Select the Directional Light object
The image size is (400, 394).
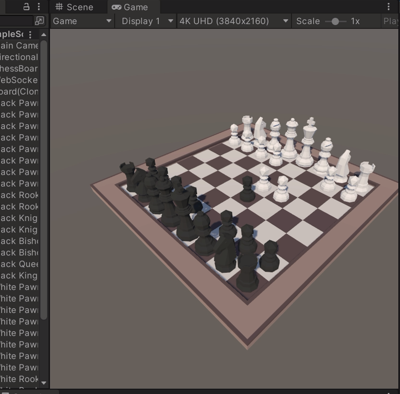click(x=19, y=57)
